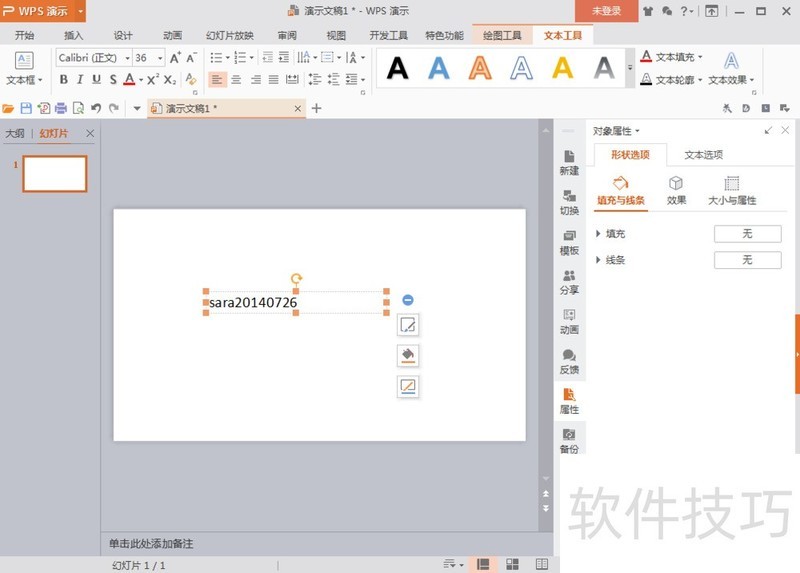Image resolution: width=800 pixels, height=573 pixels.
Task: Click the save icon in quick toolbar
Action: tap(26, 108)
